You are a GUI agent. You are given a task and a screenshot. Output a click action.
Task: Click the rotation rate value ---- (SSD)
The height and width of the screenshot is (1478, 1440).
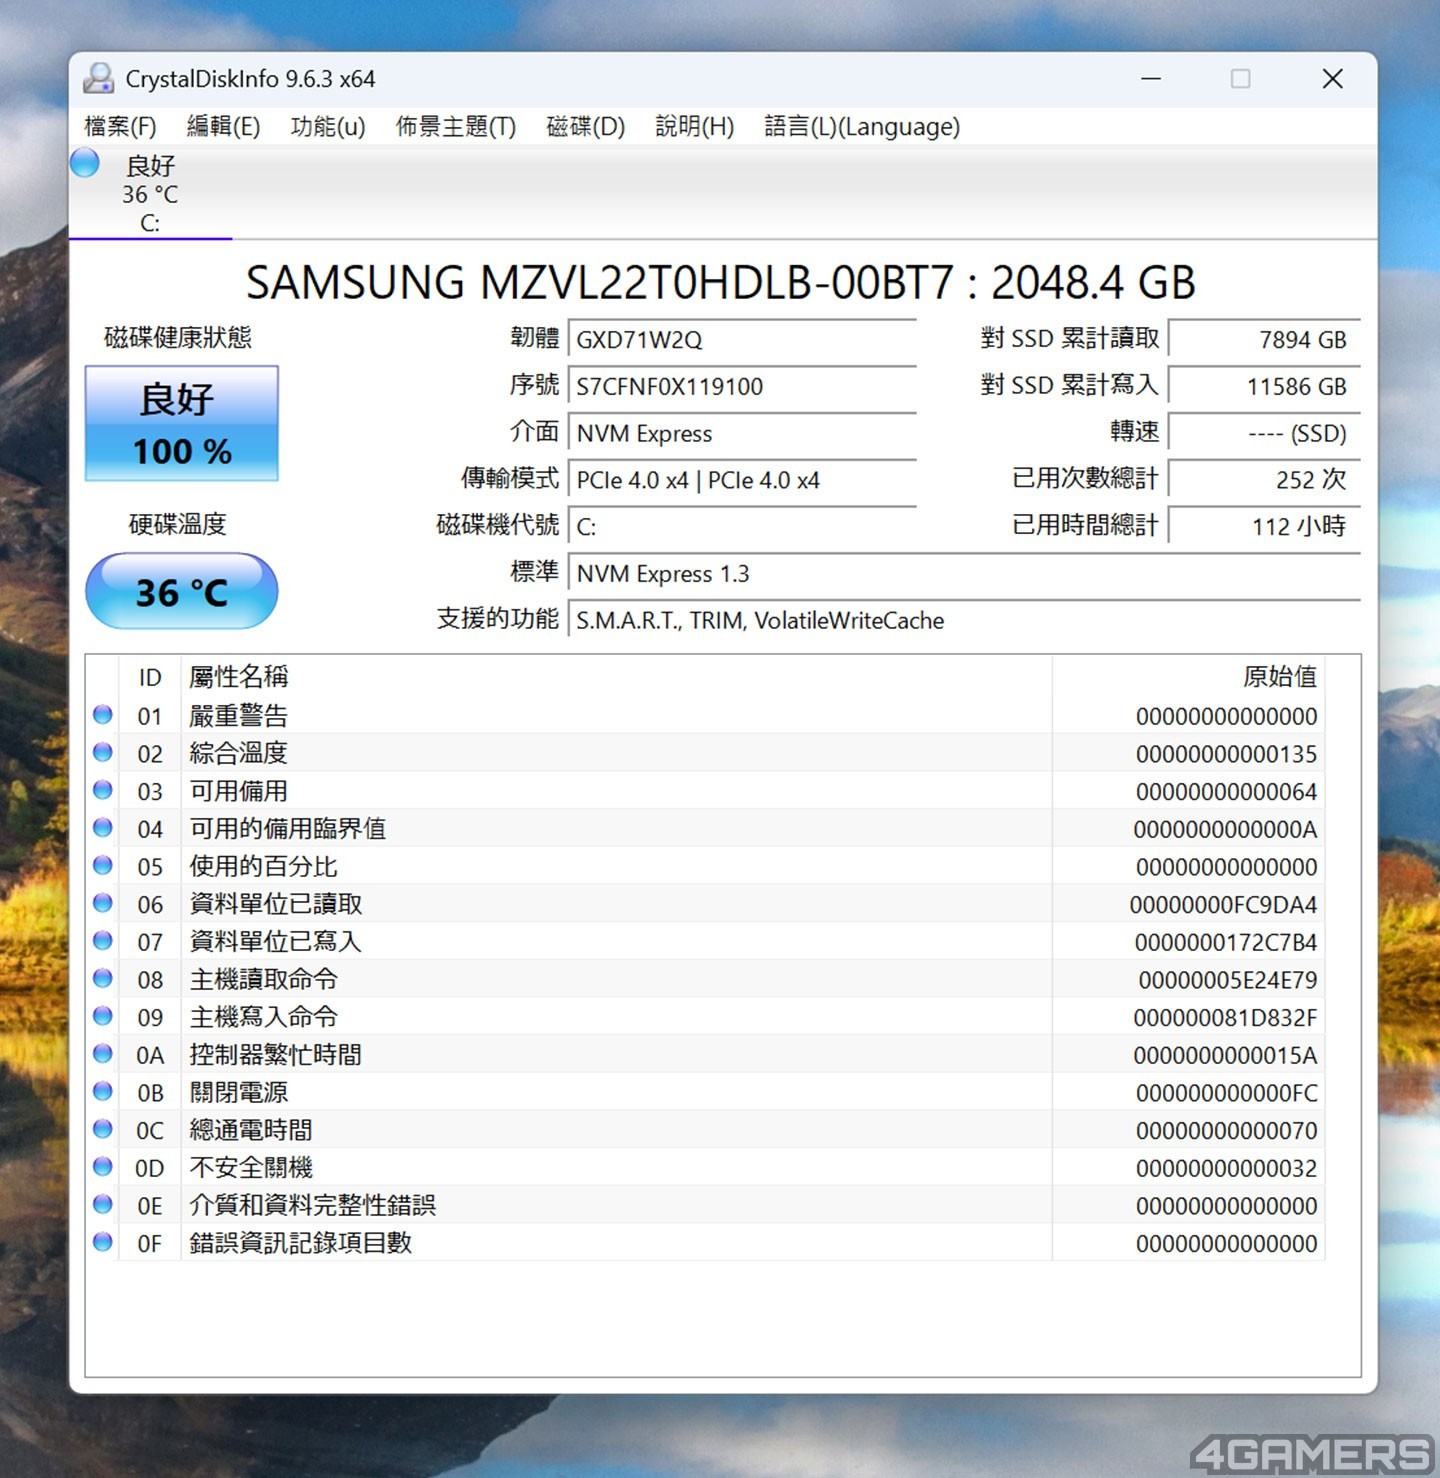click(1265, 433)
